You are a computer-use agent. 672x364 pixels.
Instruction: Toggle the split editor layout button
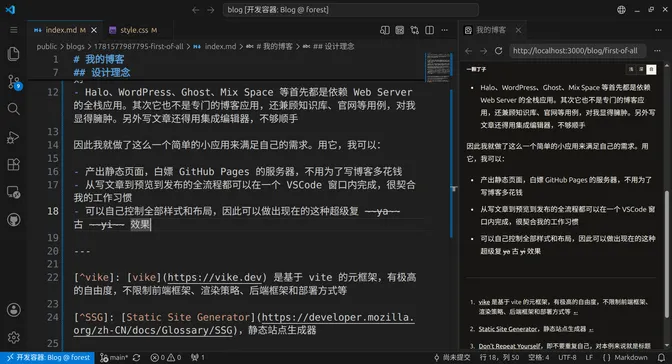[x=429, y=30]
